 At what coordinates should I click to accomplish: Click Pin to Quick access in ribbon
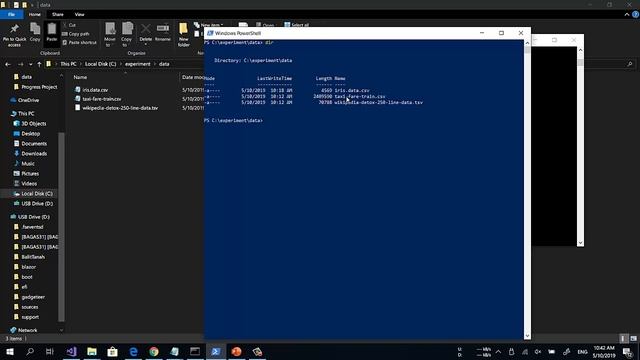(14, 35)
